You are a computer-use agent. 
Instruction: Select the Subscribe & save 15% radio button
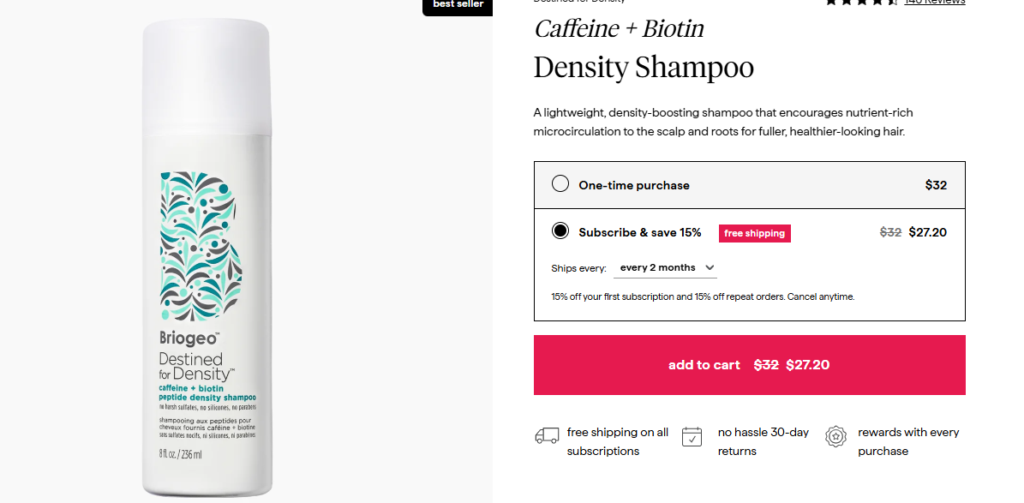pyautogui.click(x=560, y=231)
